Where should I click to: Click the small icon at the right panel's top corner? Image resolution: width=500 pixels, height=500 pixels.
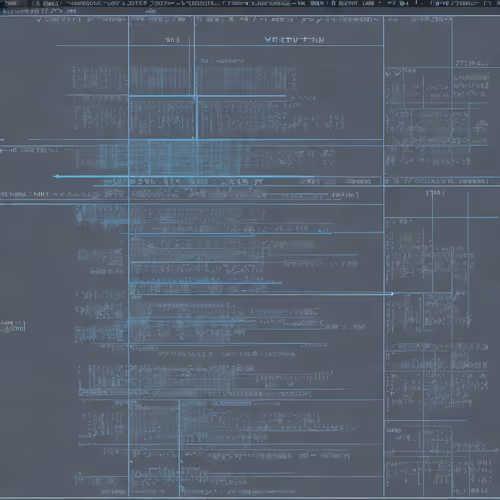click(393, 71)
